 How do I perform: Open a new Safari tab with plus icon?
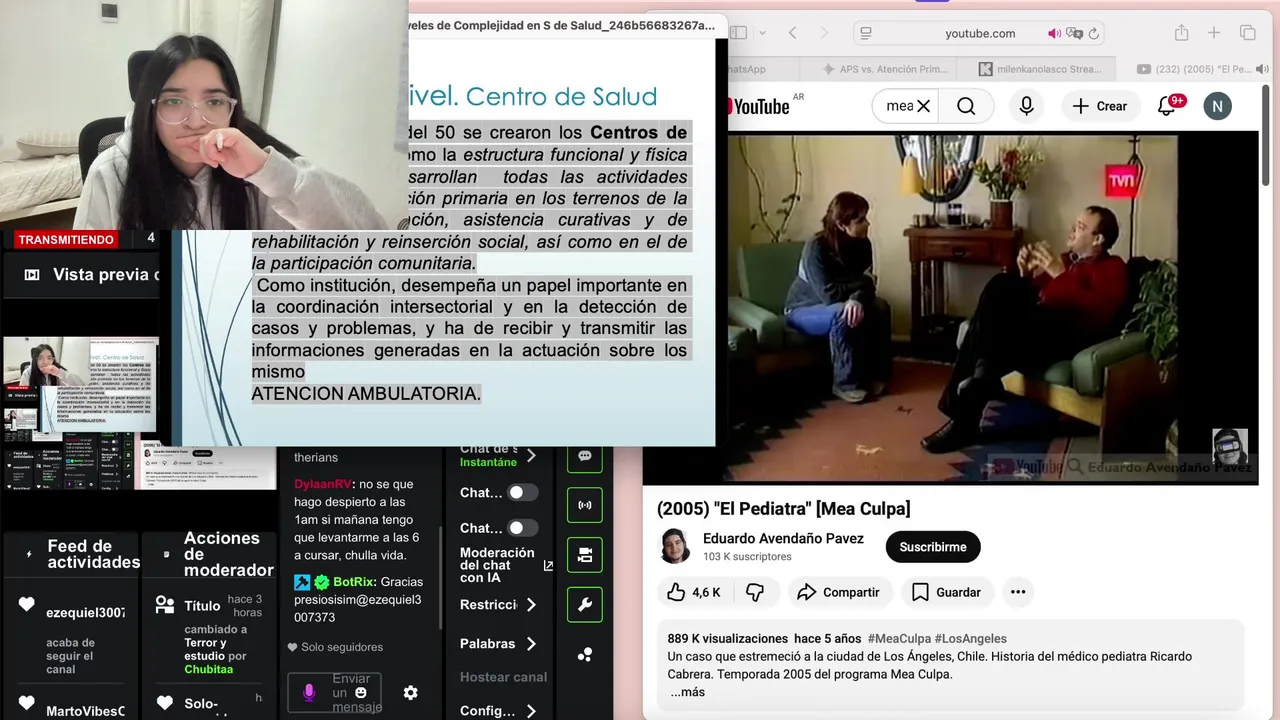tap(1214, 33)
